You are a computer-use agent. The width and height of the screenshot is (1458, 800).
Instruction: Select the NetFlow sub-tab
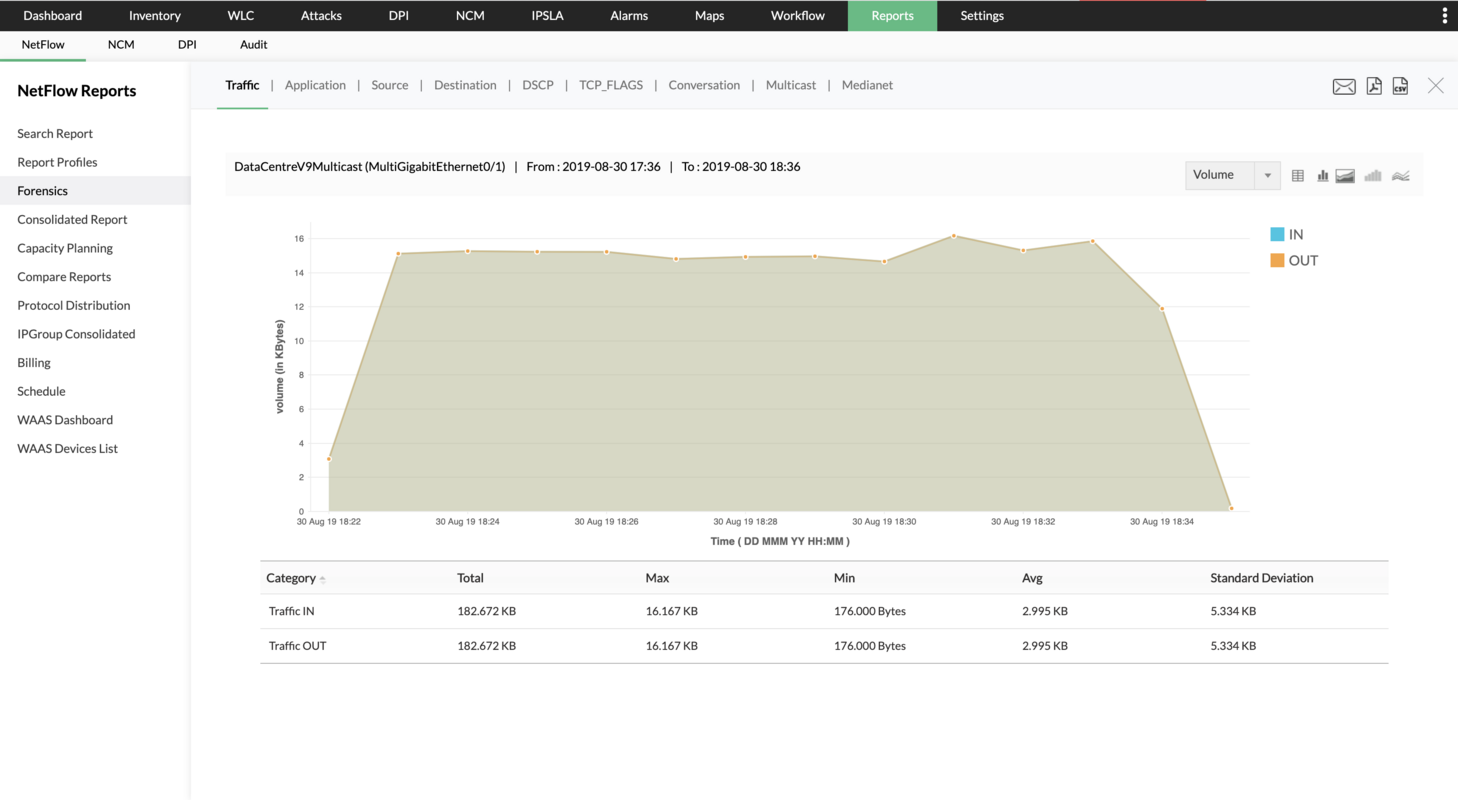coord(43,45)
